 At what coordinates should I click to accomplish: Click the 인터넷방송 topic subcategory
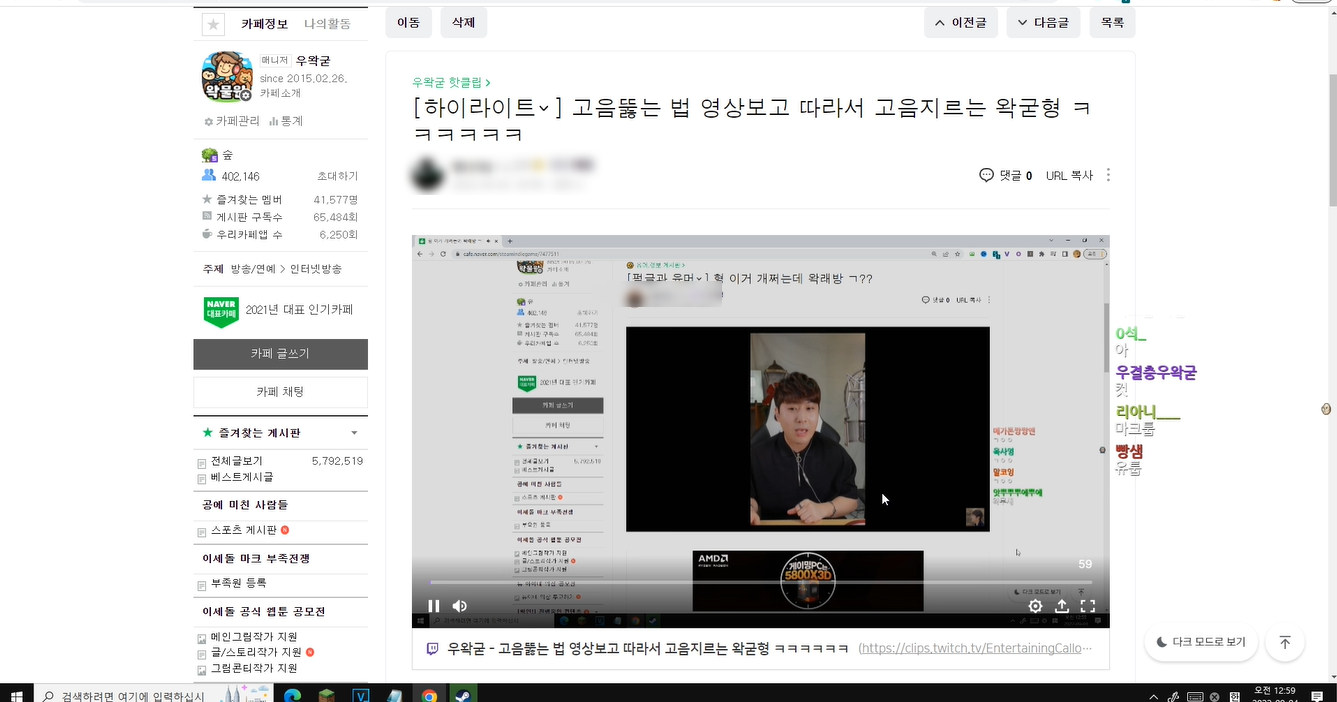pyautogui.click(x=314, y=269)
